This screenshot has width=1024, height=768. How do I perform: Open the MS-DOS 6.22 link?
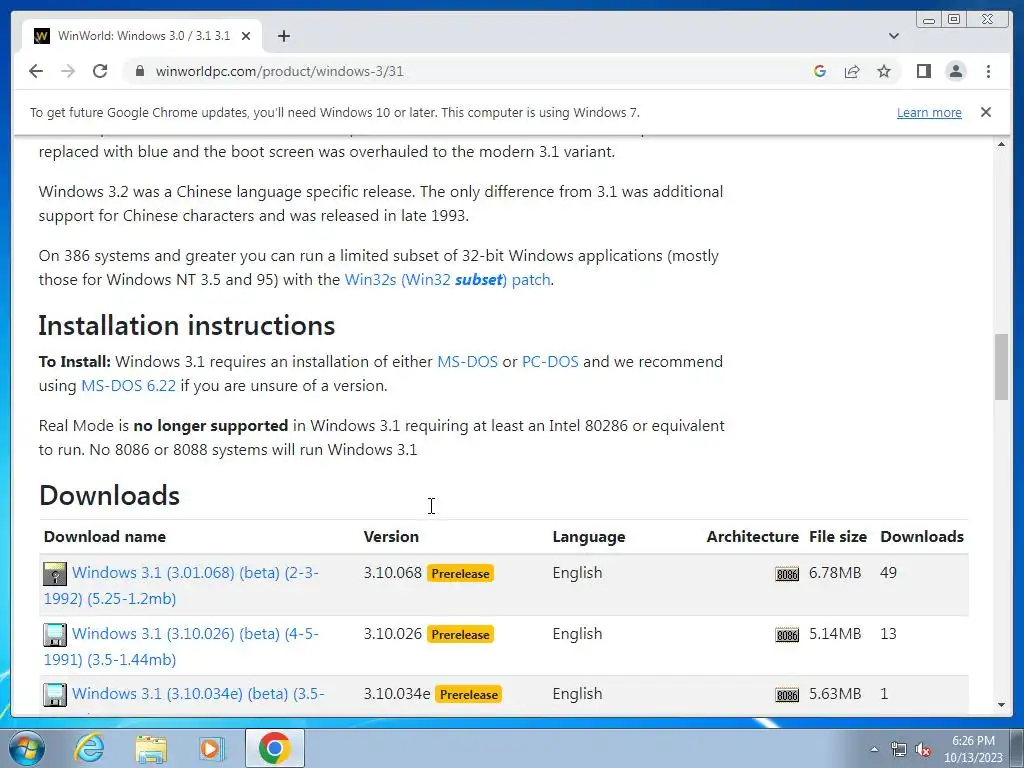point(128,386)
